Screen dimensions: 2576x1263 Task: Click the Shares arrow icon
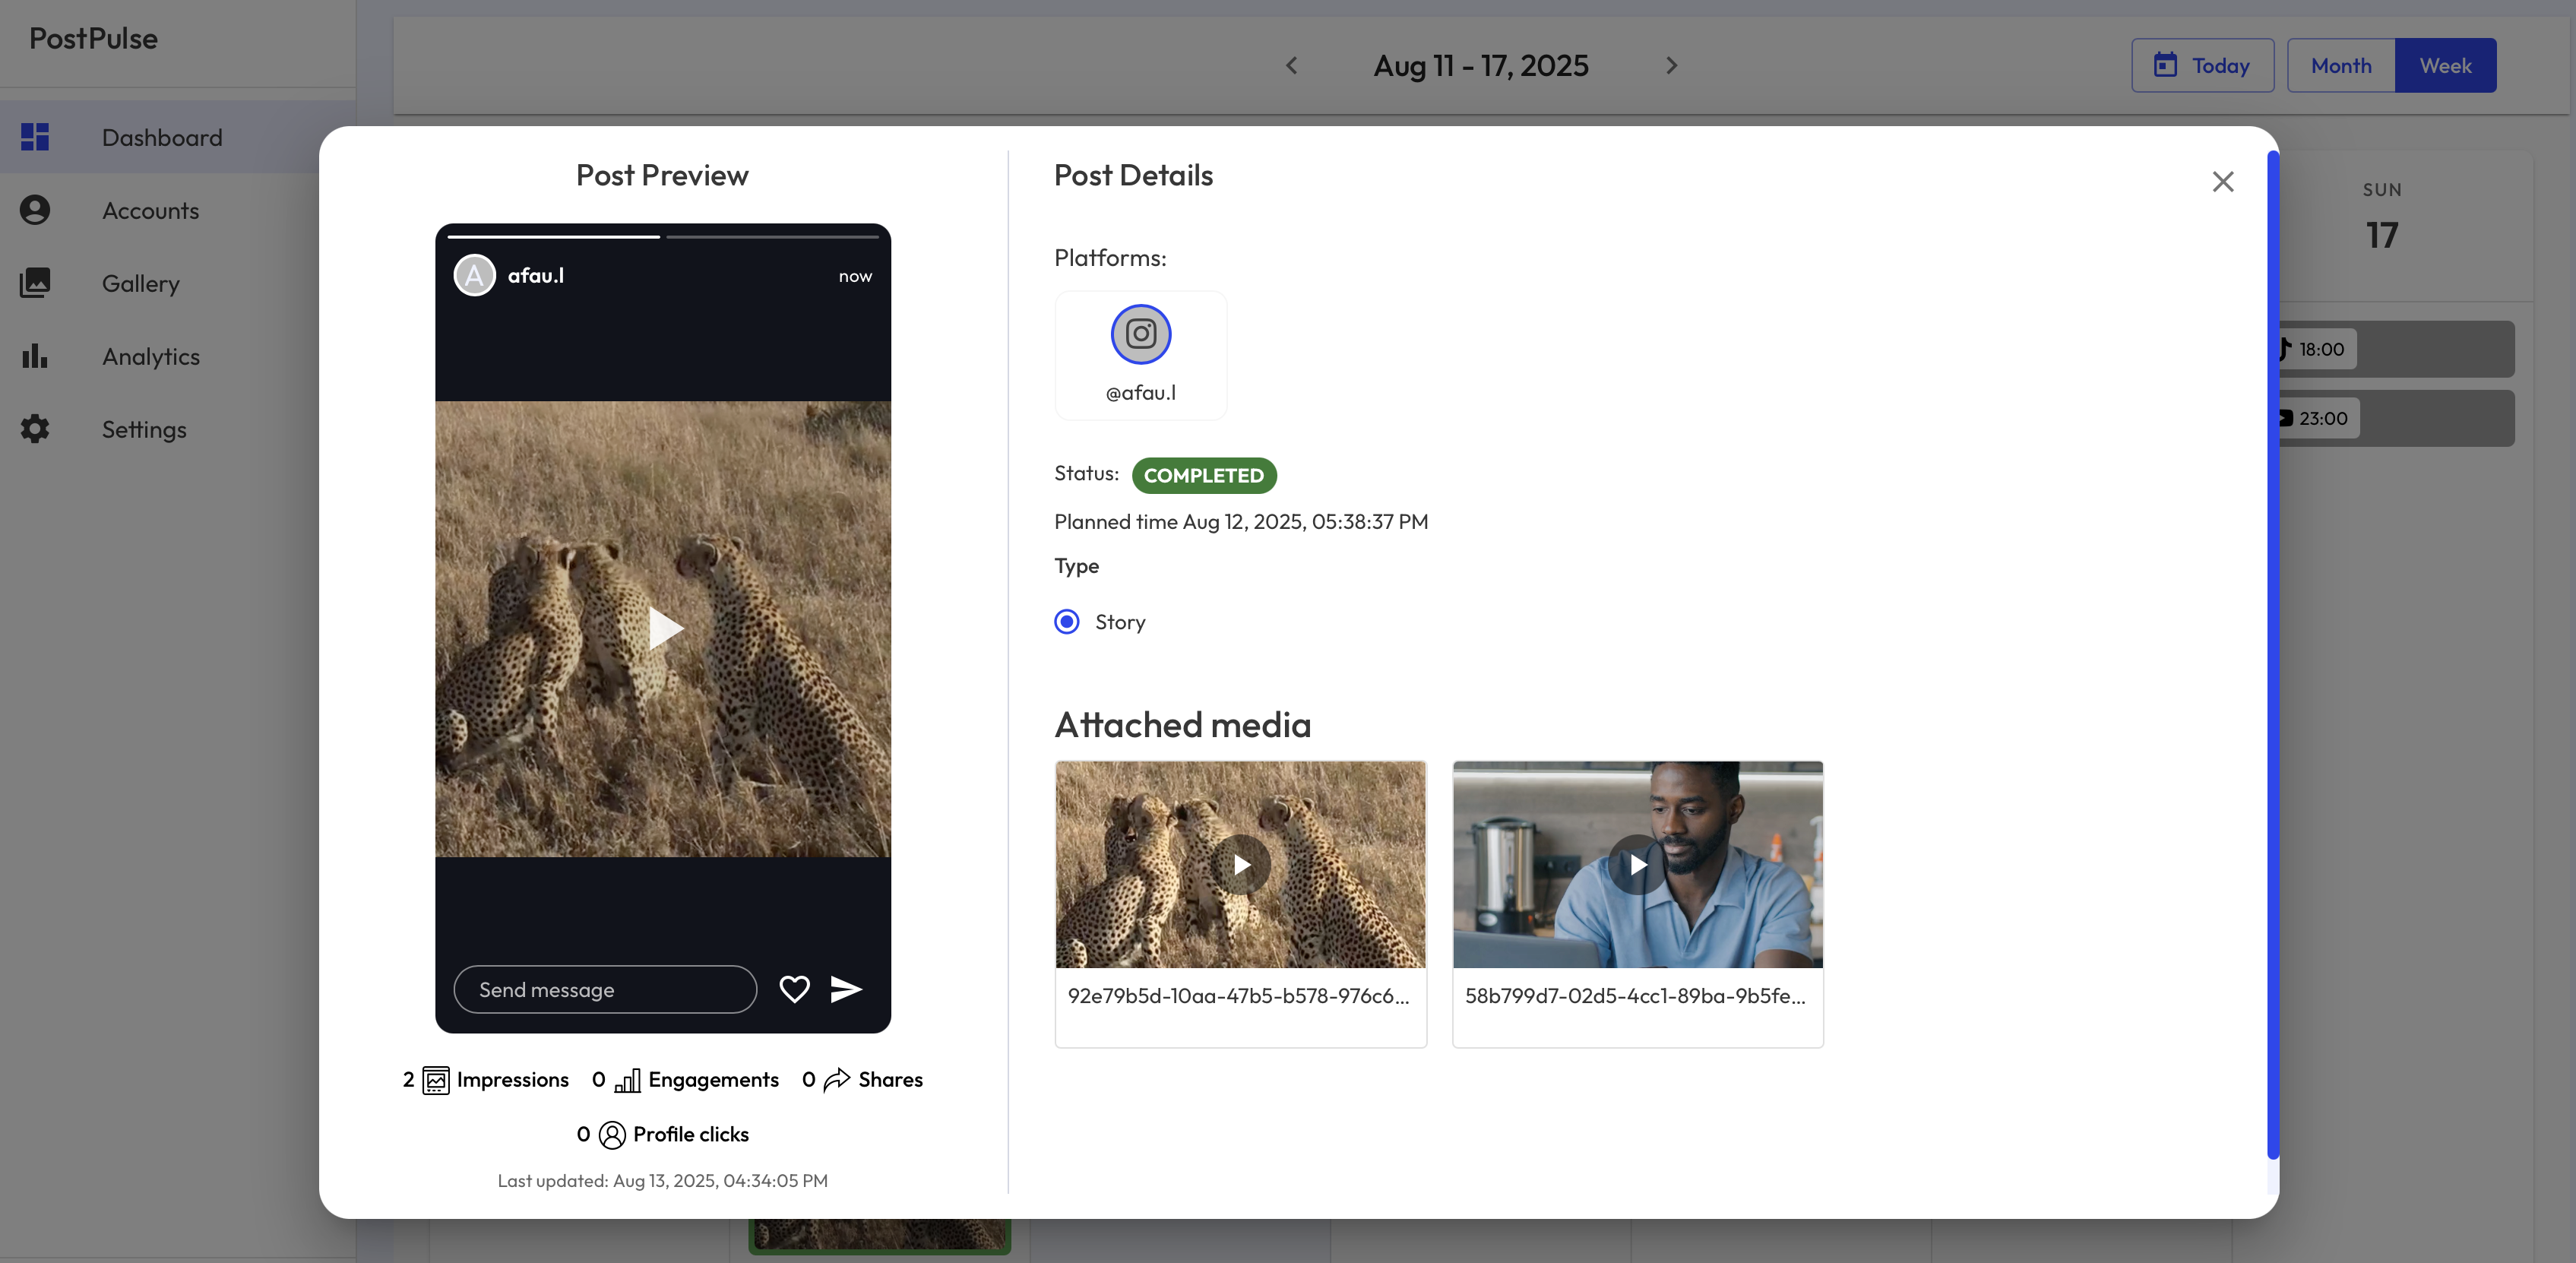[x=836, y=1080]
